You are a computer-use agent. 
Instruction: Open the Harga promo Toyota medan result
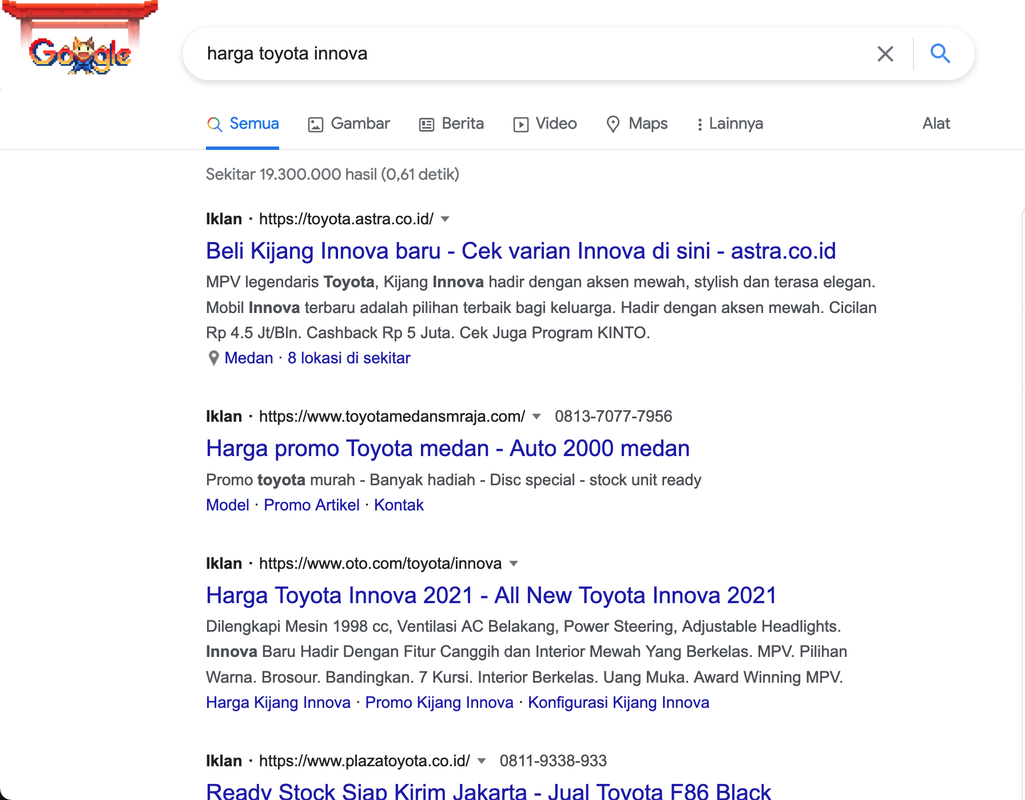[x=447, y=448]
